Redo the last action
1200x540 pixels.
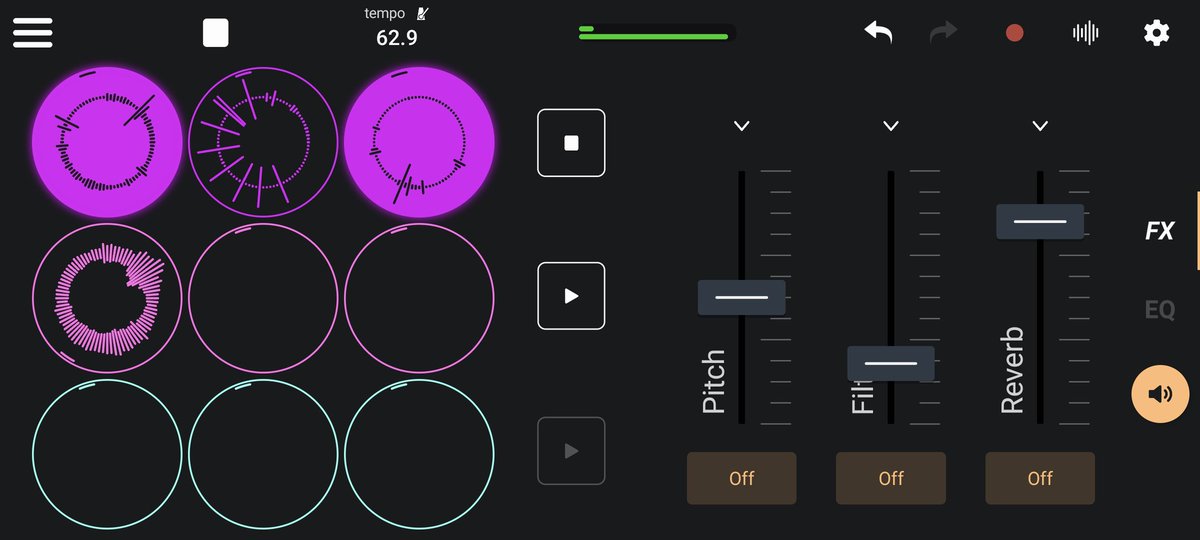click(943, 32)
